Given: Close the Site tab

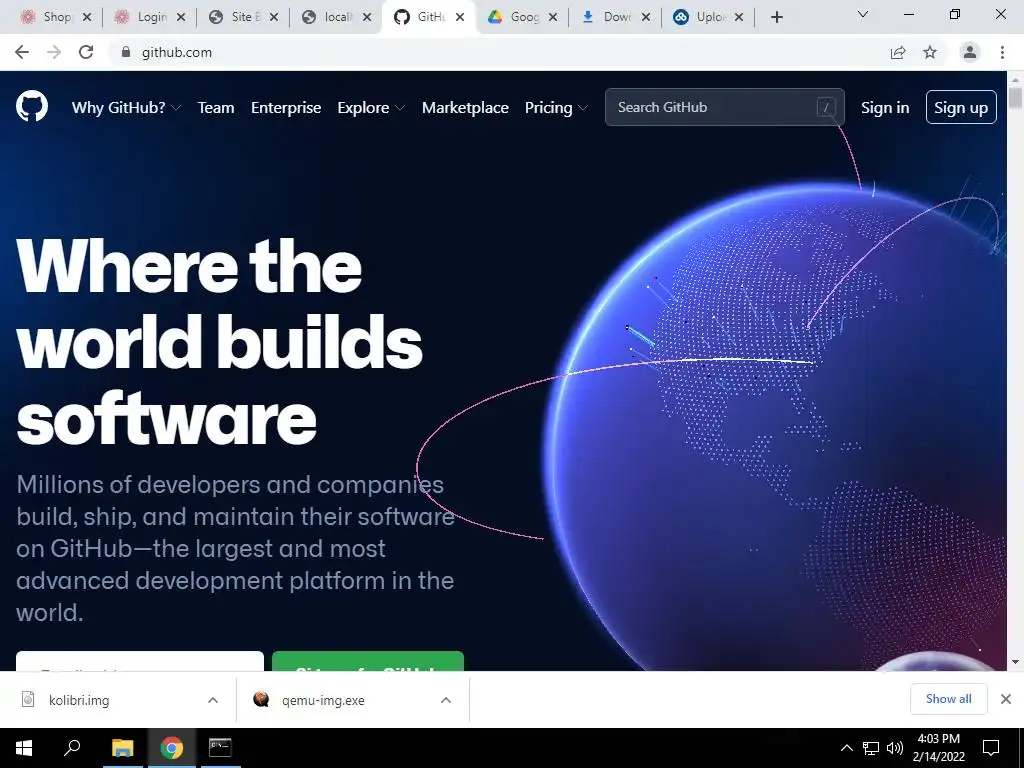Looking at the screenshot, I should click(274, 18).
